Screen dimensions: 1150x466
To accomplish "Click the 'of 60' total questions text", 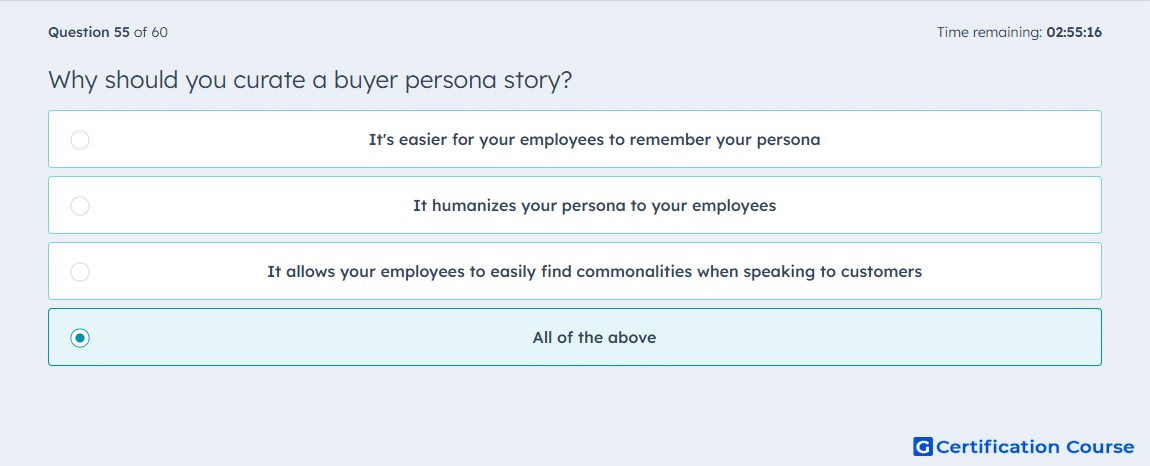I will [x=150, y=32].
